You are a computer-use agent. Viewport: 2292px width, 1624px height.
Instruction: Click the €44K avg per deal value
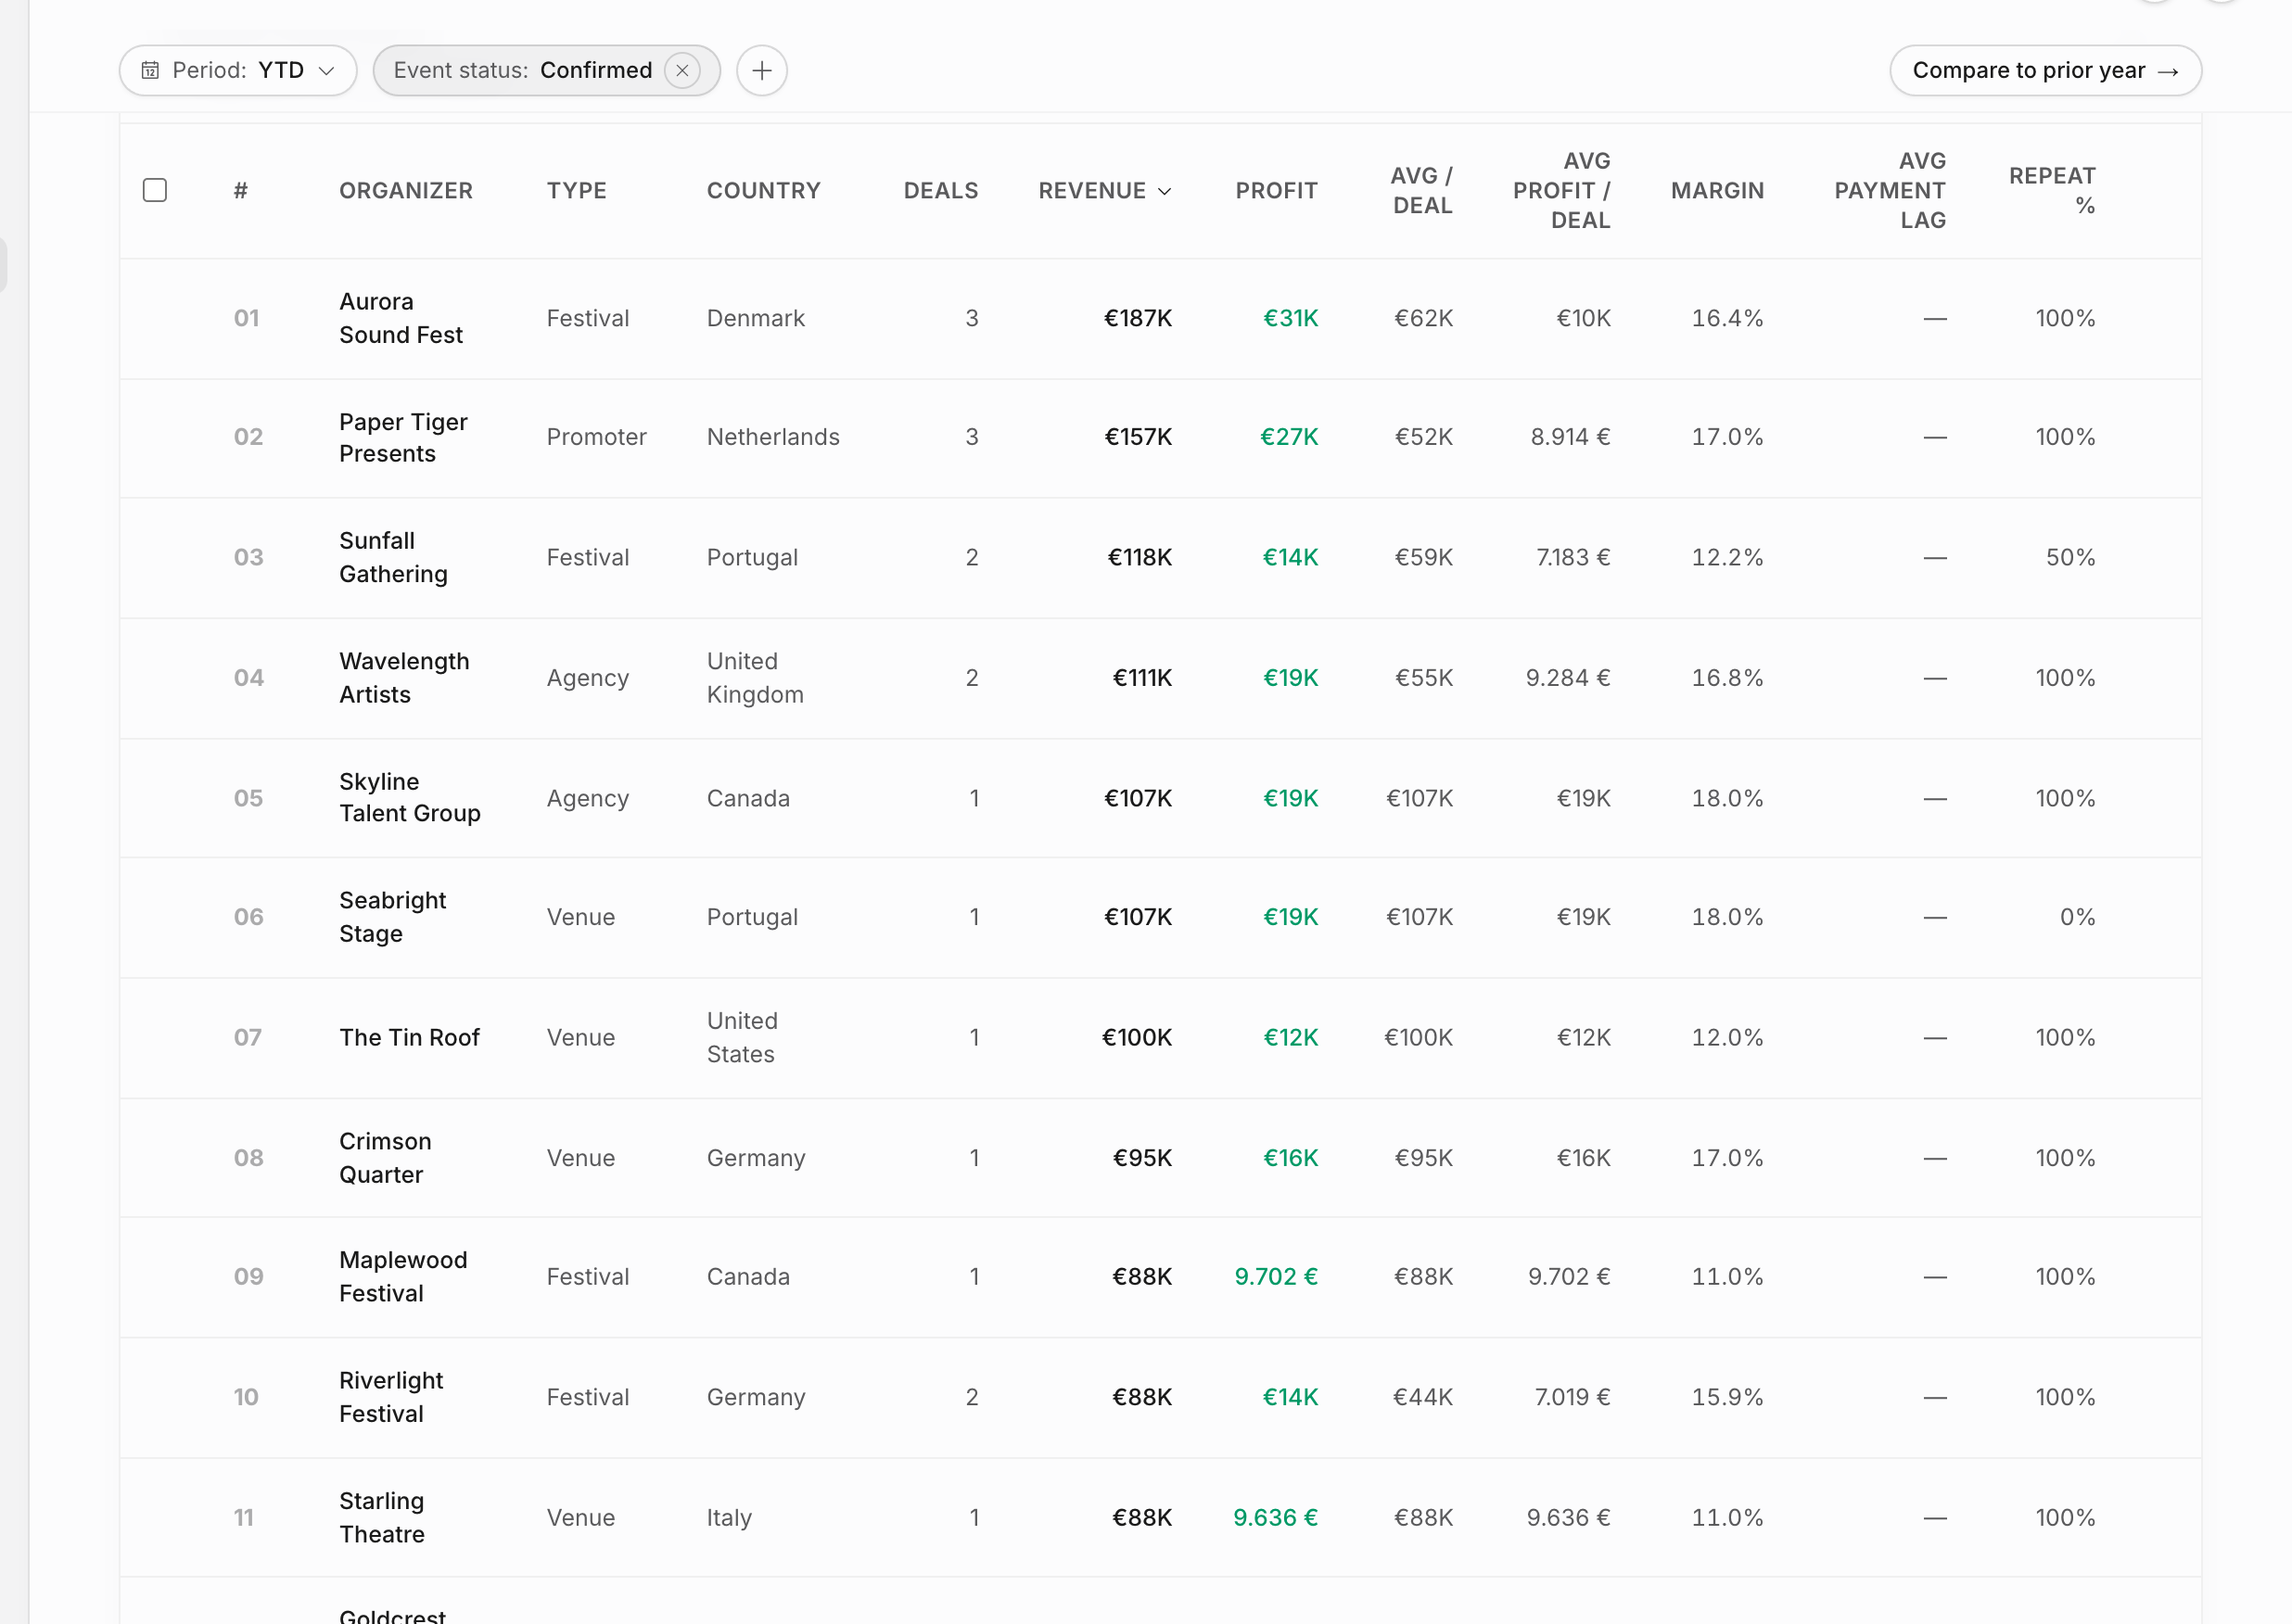[x=1423, y=1396]
